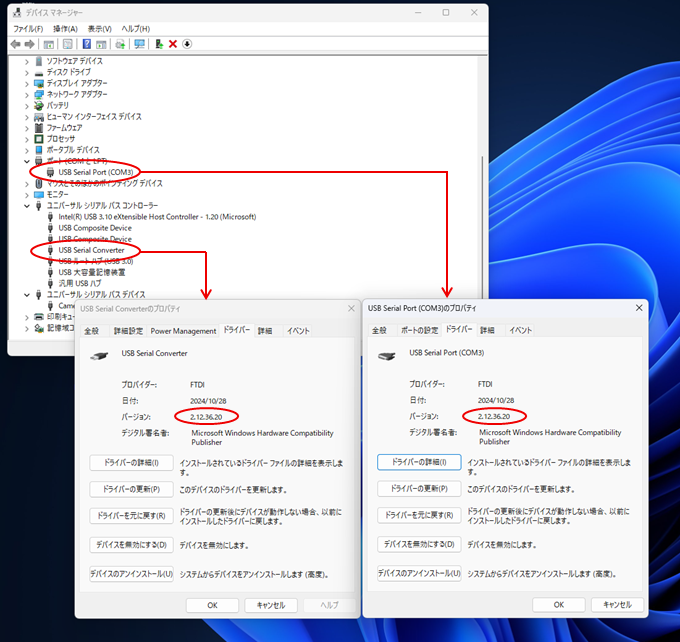The height and width of the screenshot is (642, 680).
Task: Collapse ユニバーサル シリアル バス コントローラー node
Action: pos(27,206)
